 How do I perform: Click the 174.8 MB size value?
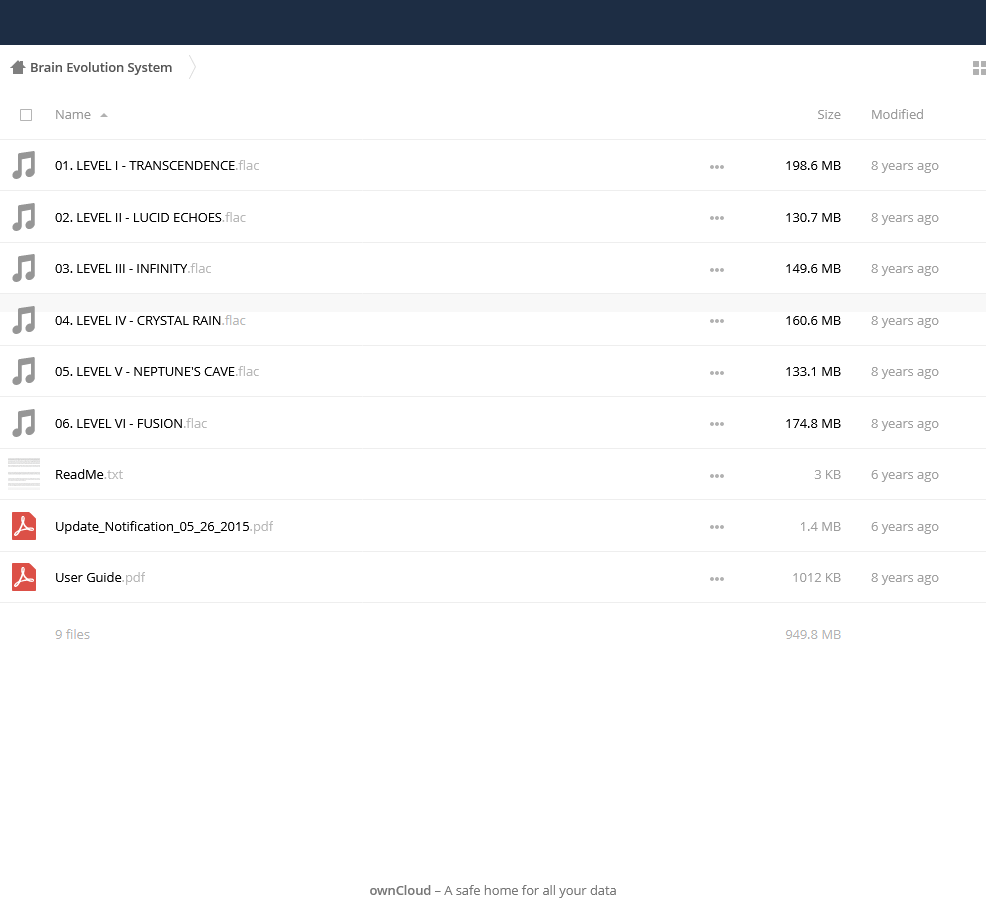[x=812, y=424]
